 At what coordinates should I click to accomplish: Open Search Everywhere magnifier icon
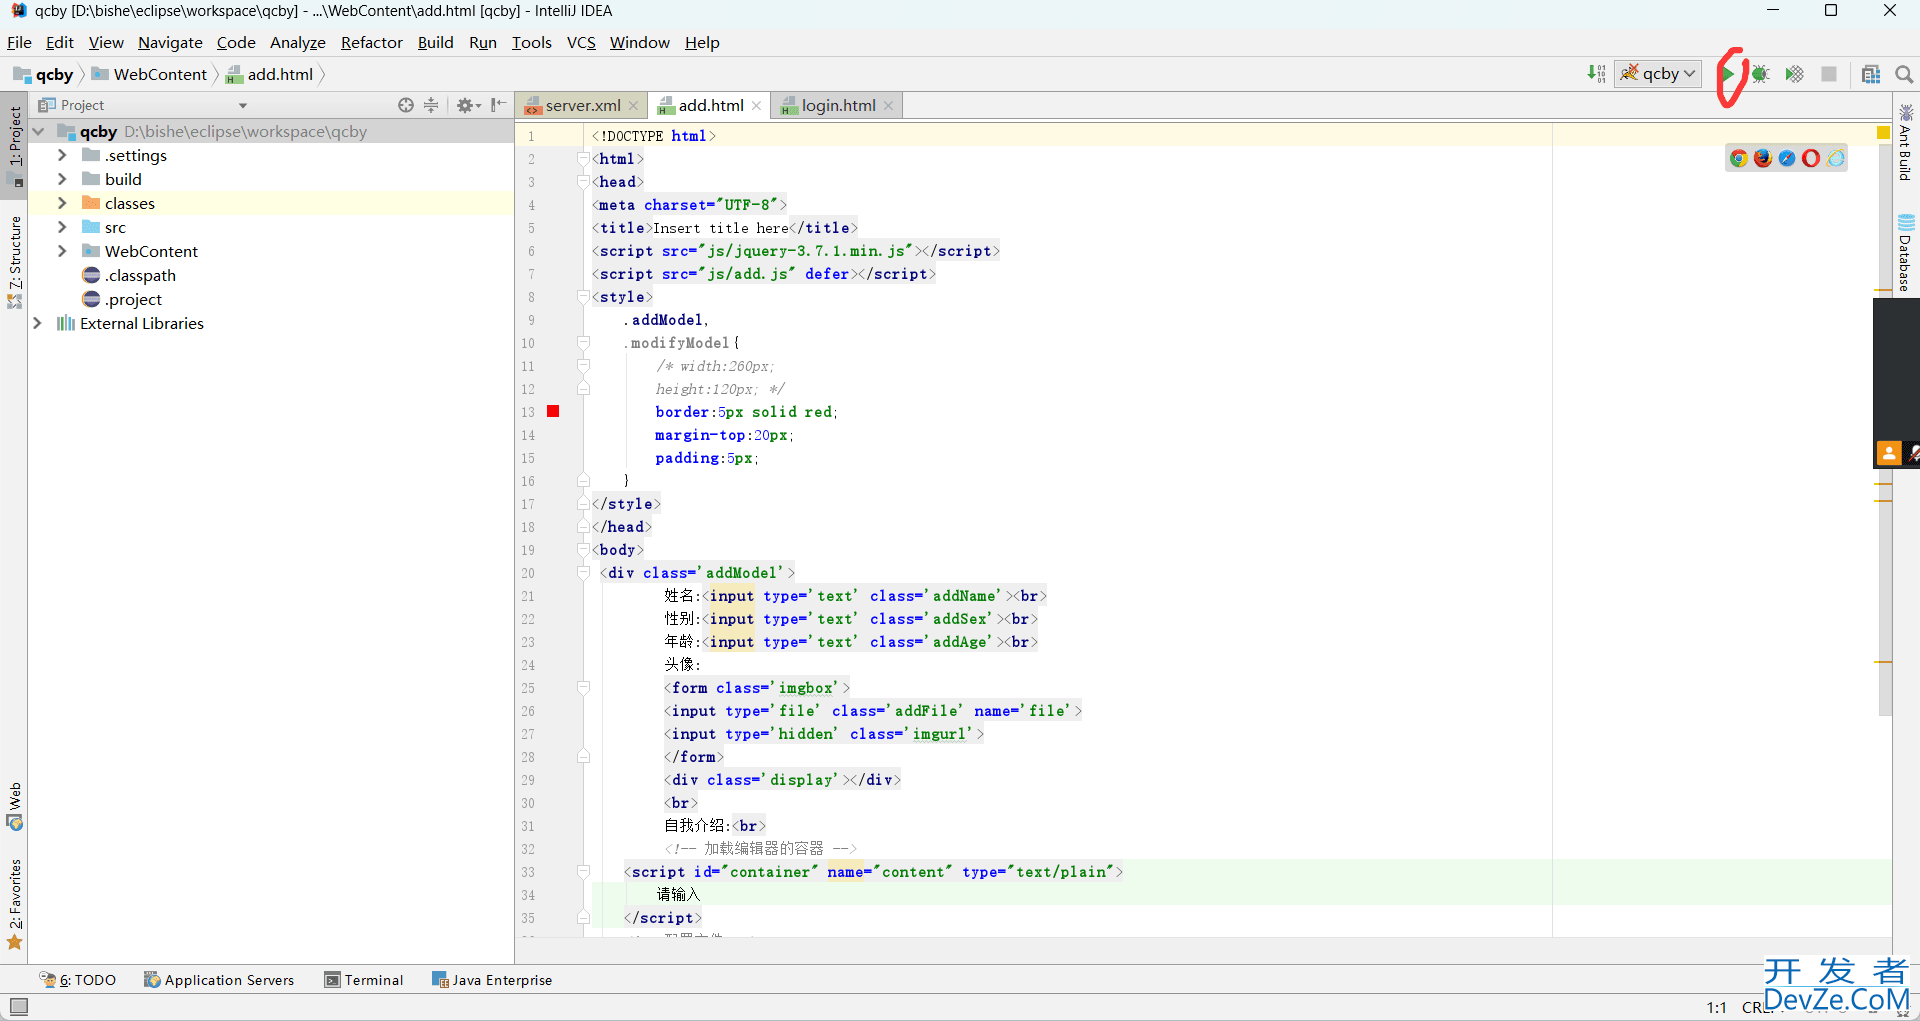tap(1904, 74)
